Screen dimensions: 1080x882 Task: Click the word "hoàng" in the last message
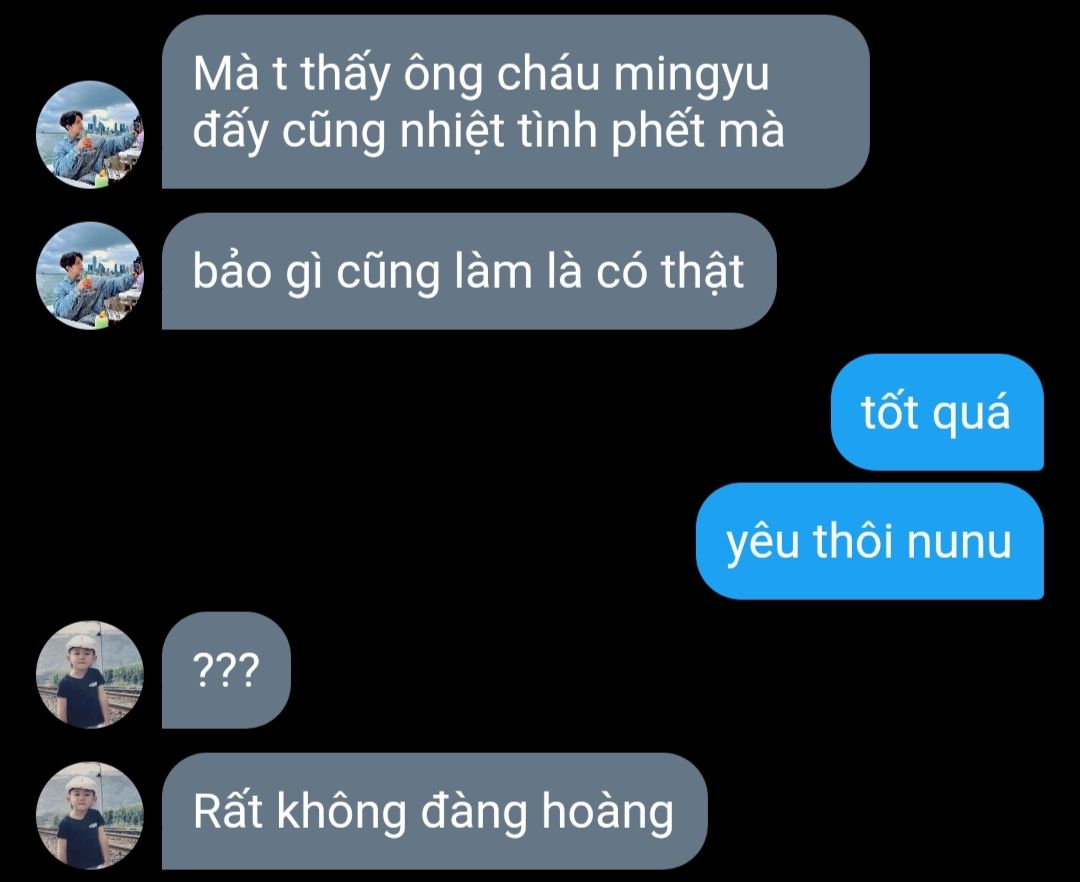point(608,812)
